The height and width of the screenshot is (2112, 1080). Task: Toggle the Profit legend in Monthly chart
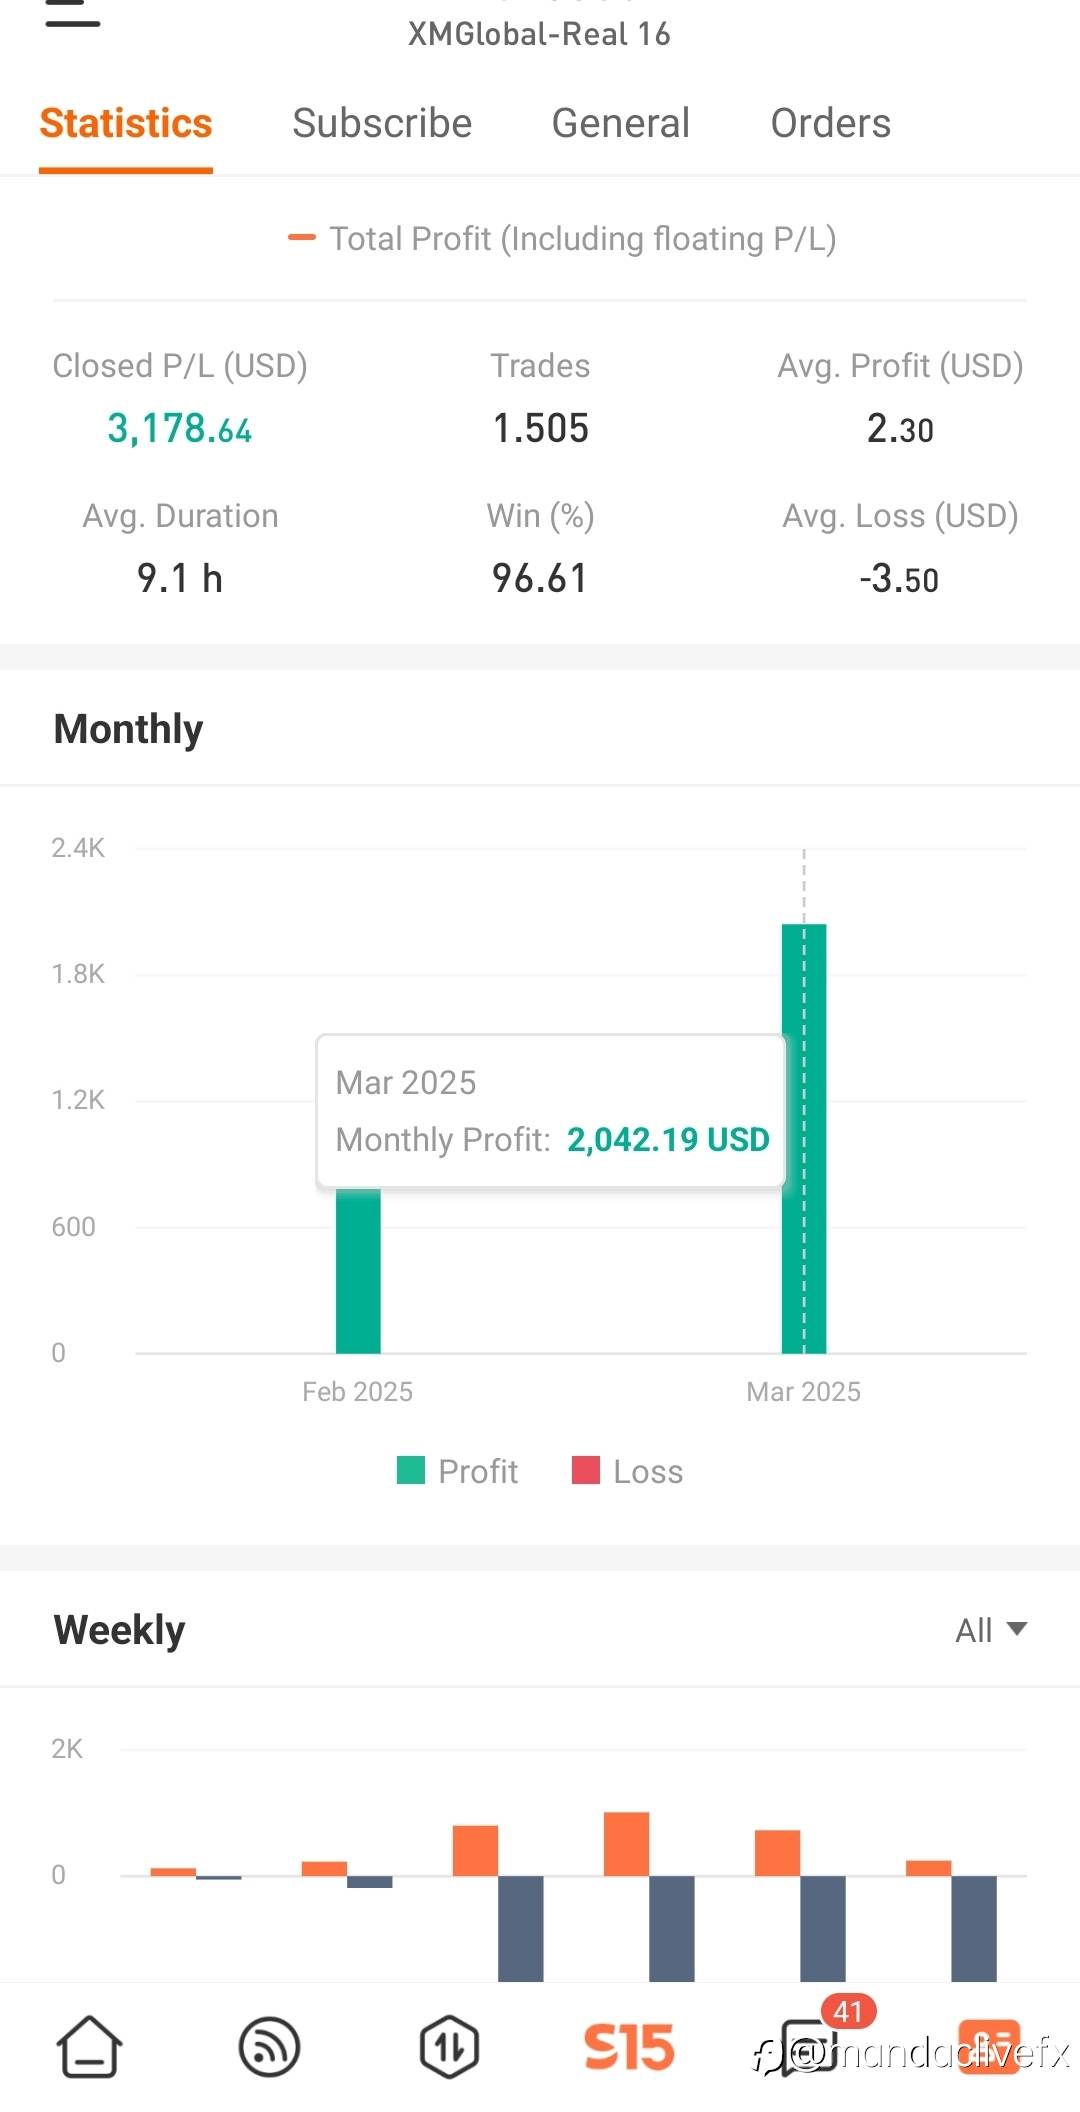click(x=458, y=1471)
